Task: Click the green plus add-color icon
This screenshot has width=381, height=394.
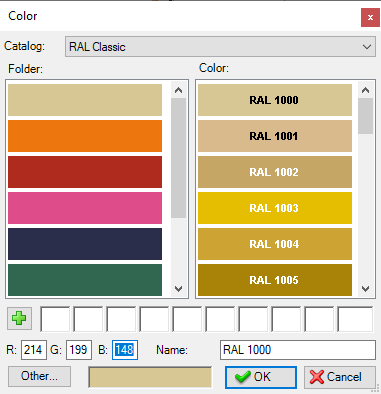Action: click(x=19, y=318)
